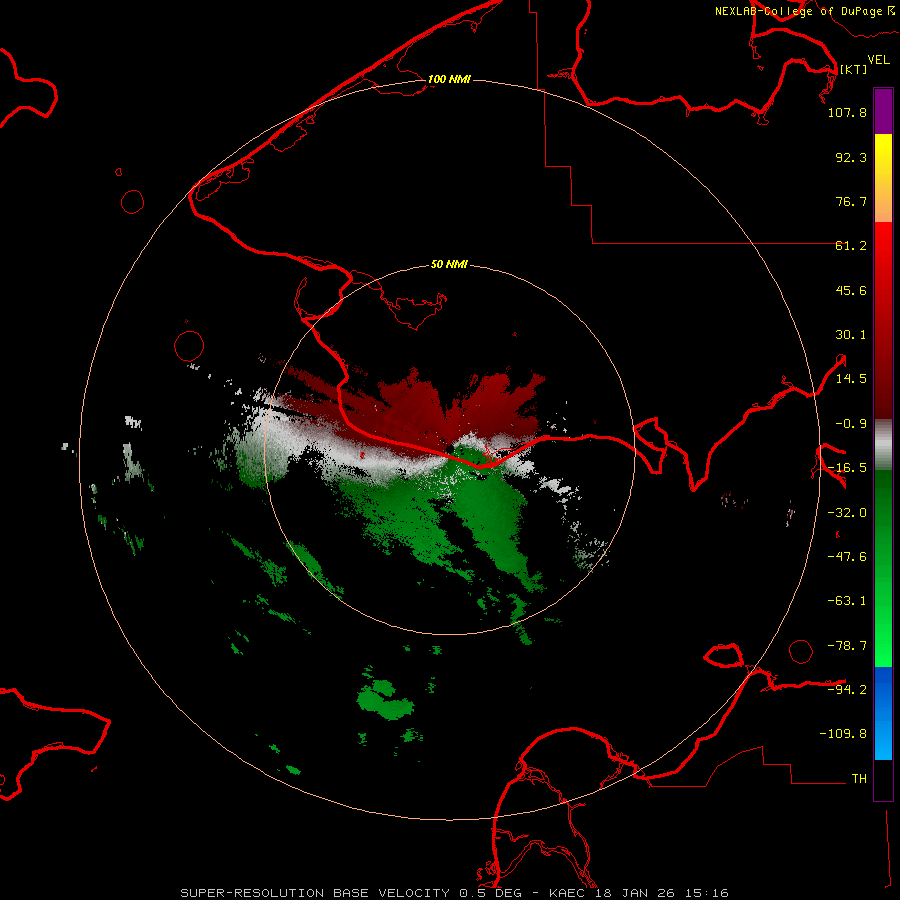Click the -63.1 legend value
This screenshot has width=900, height=900.
click(847, 601)
